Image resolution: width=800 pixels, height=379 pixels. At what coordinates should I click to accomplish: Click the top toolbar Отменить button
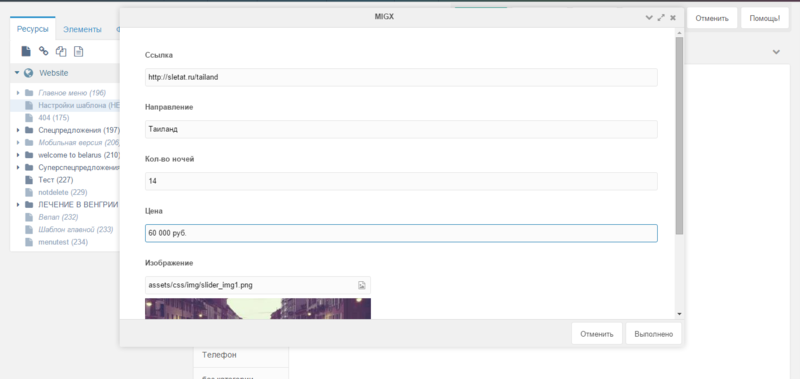point(711,18)
